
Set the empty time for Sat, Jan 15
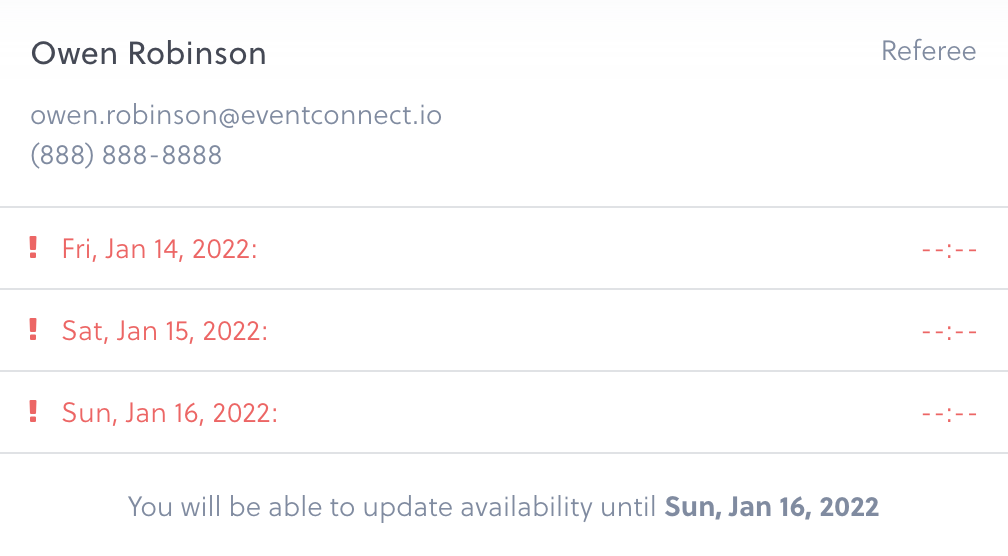948,331
